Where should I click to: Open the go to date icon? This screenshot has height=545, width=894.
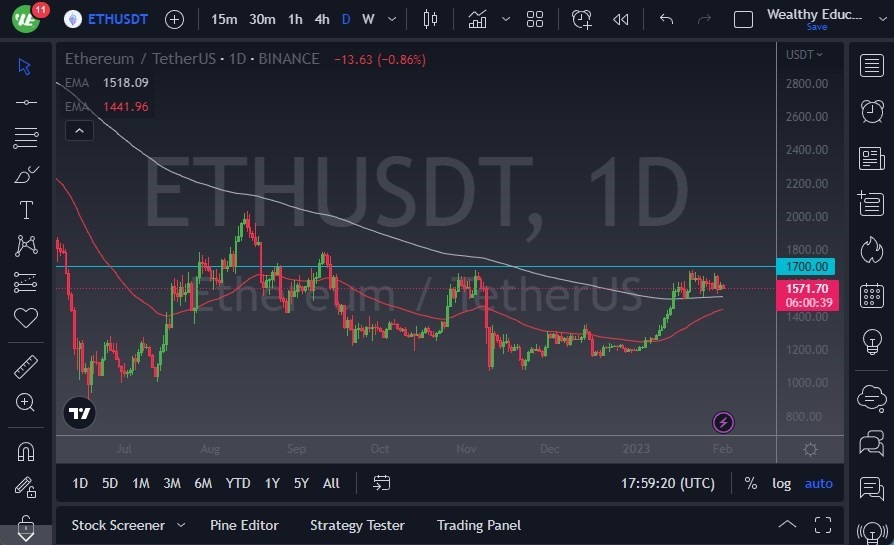(x=381, y=483)
